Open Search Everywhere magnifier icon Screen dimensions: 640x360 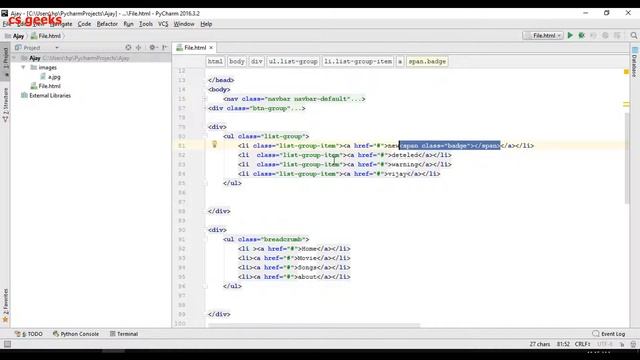[633, 36]
